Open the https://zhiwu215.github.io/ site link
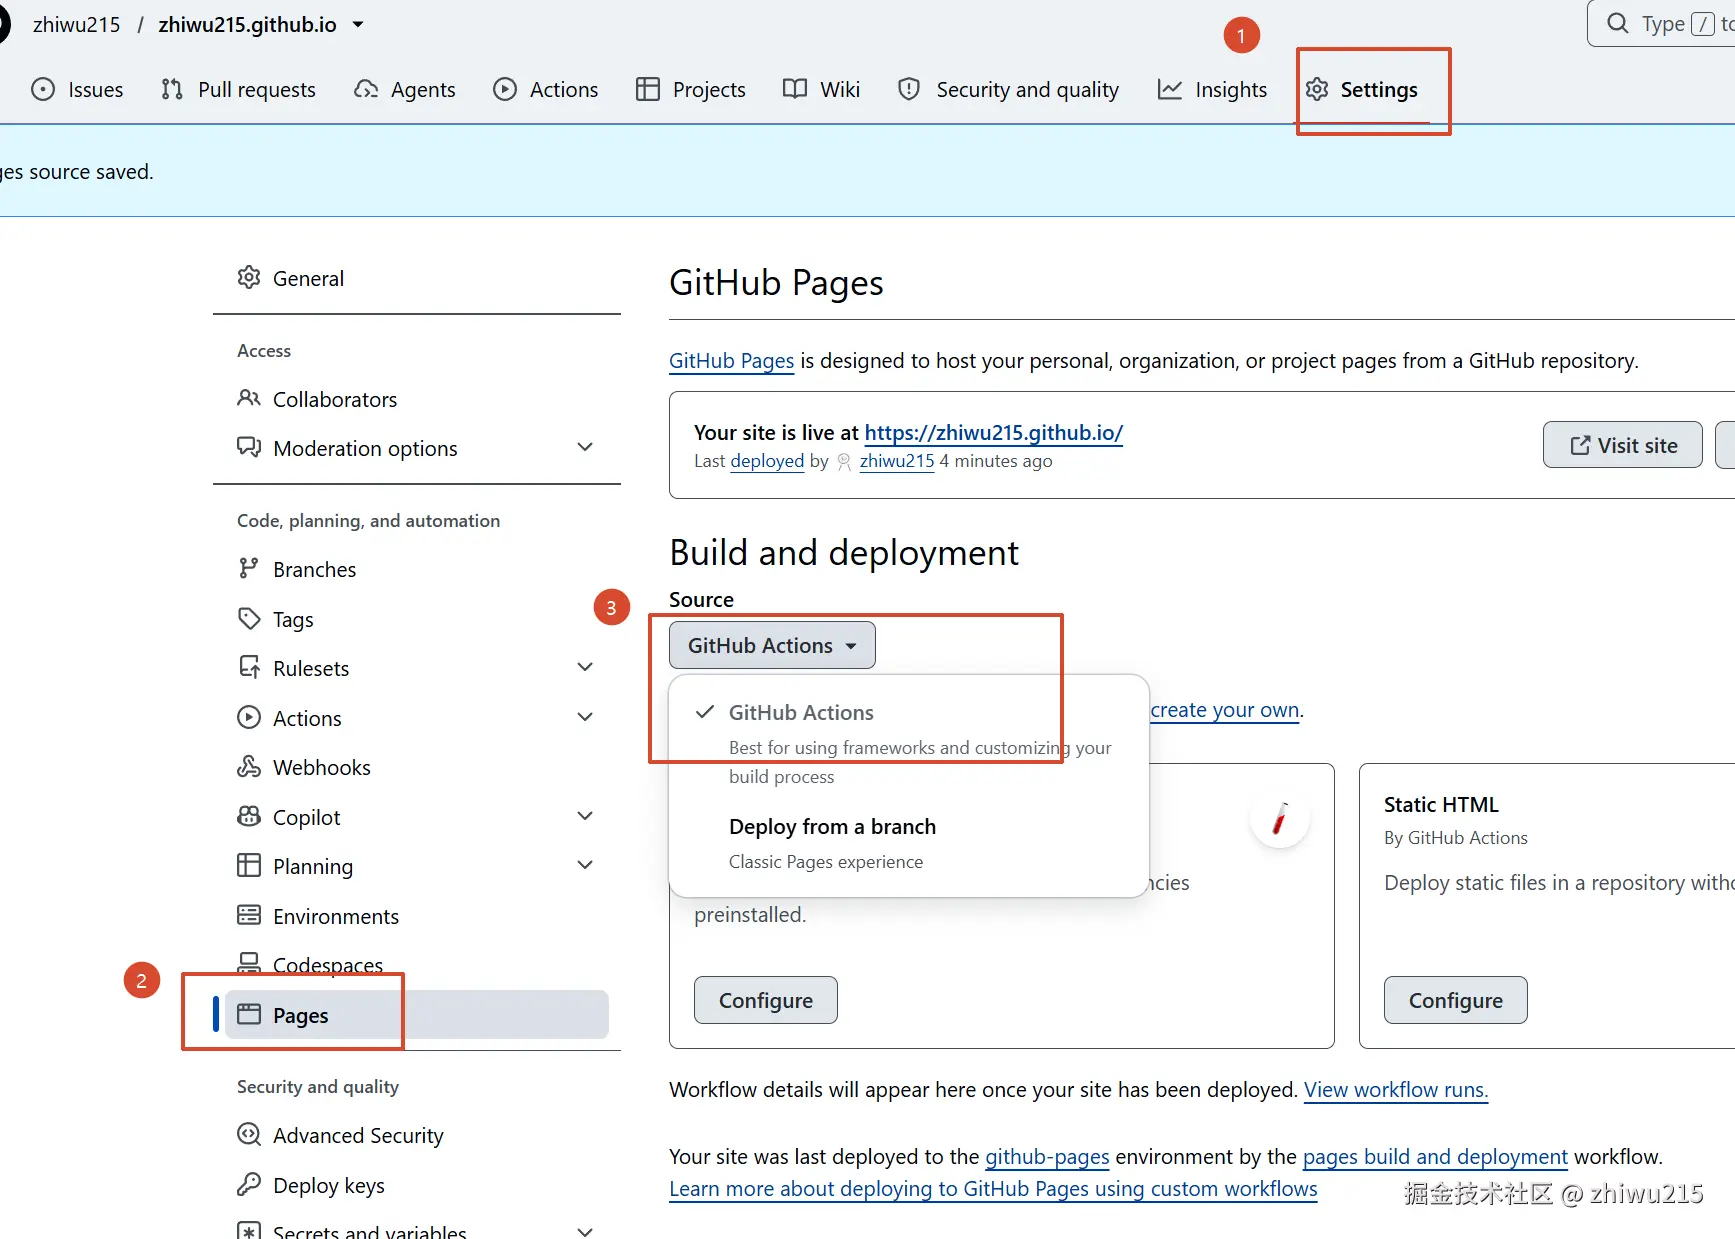 pos(994,433)
